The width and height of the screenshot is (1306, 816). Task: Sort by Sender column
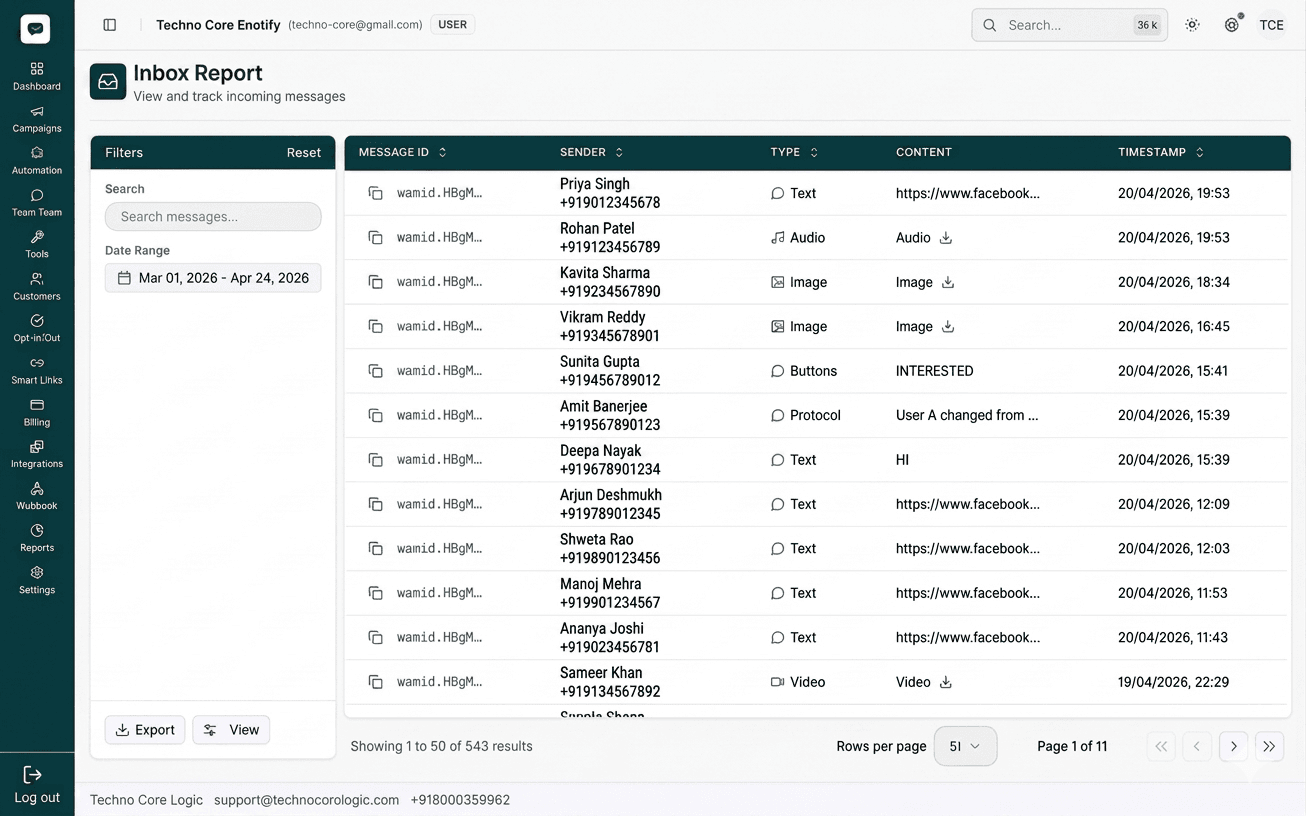pyautogui.click(x=592, y=152)
